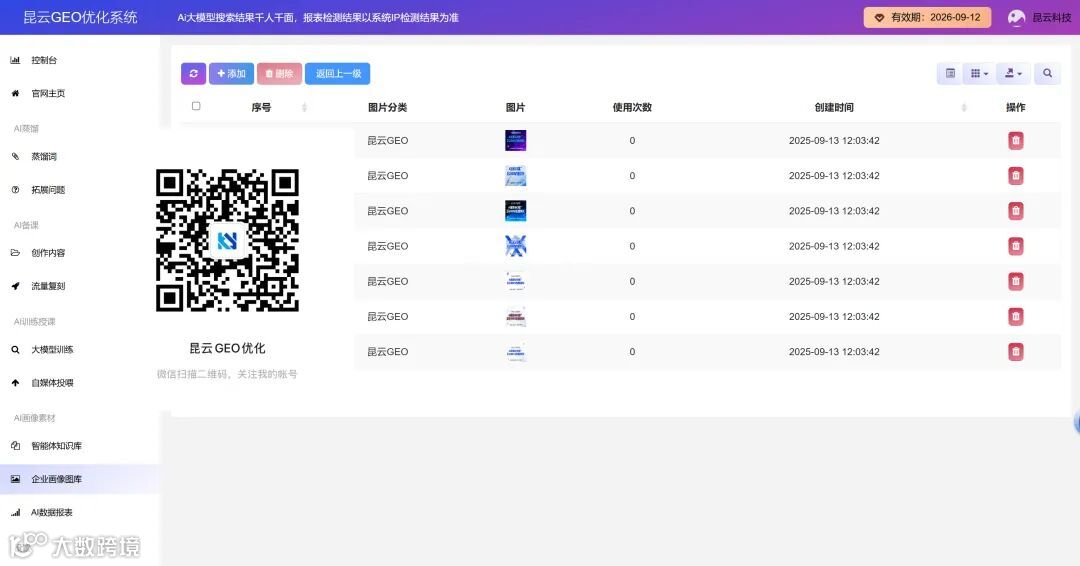Click the 控制台 chart icon
1080x566 pixels.
pyautogui.click(x=15, y=60)
